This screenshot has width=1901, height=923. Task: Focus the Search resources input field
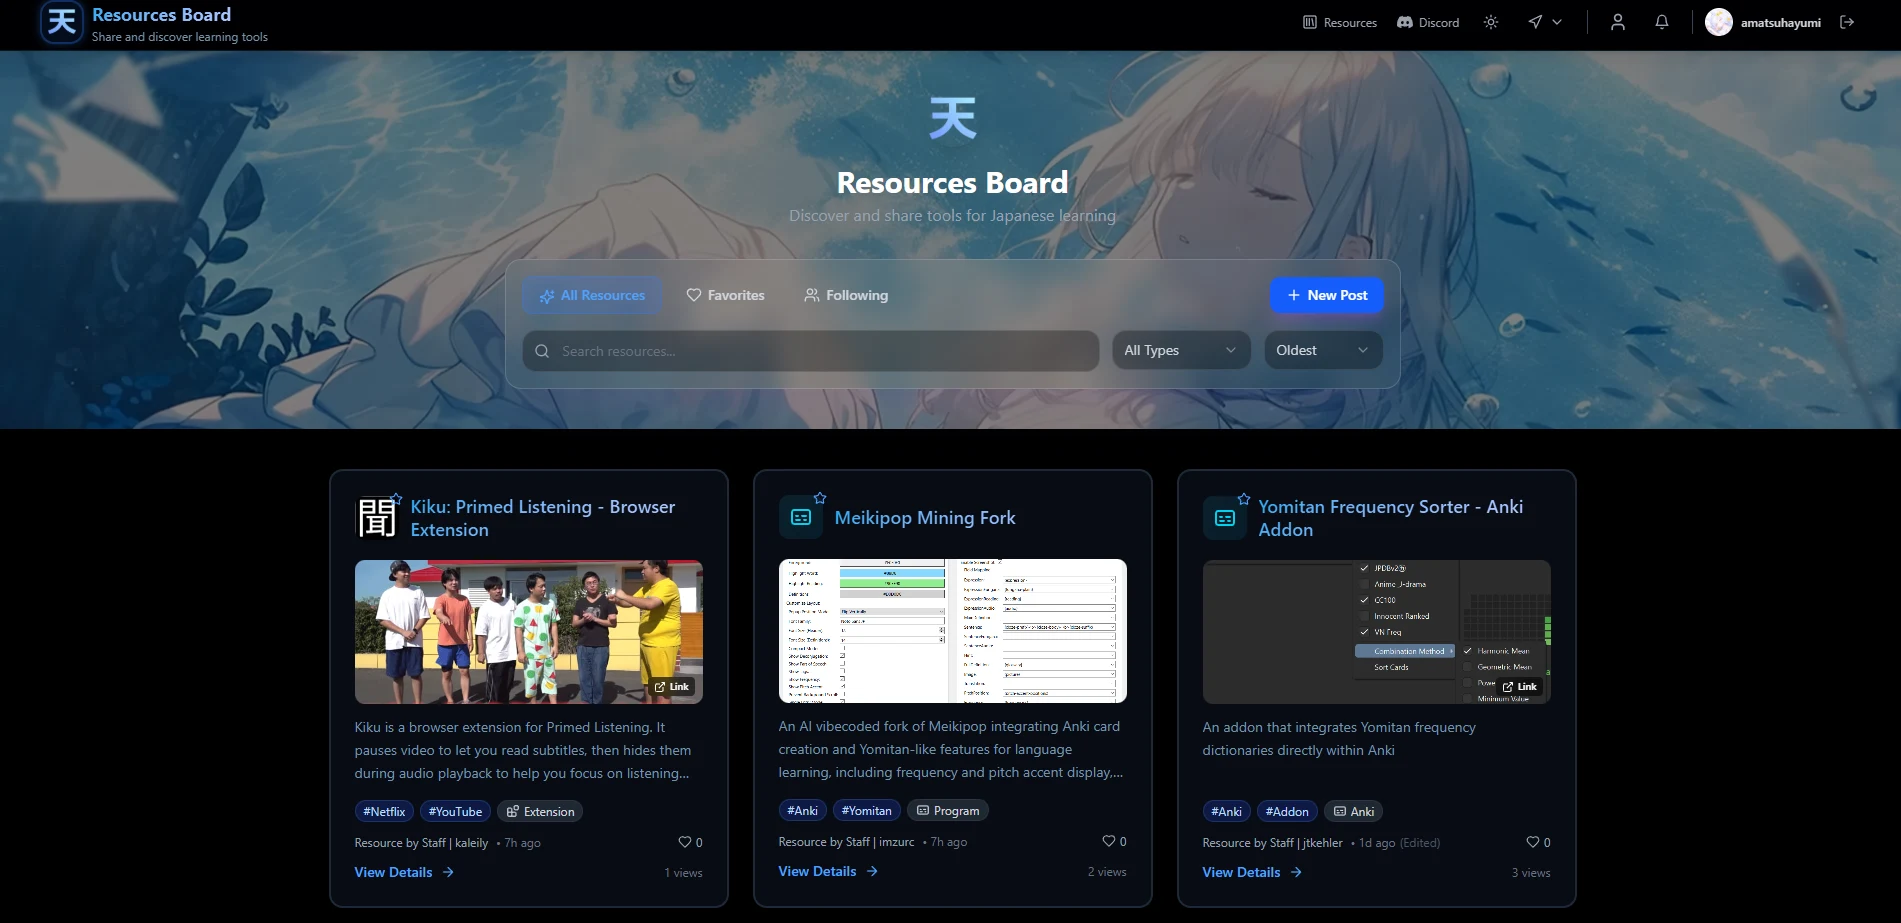[811, 351]
